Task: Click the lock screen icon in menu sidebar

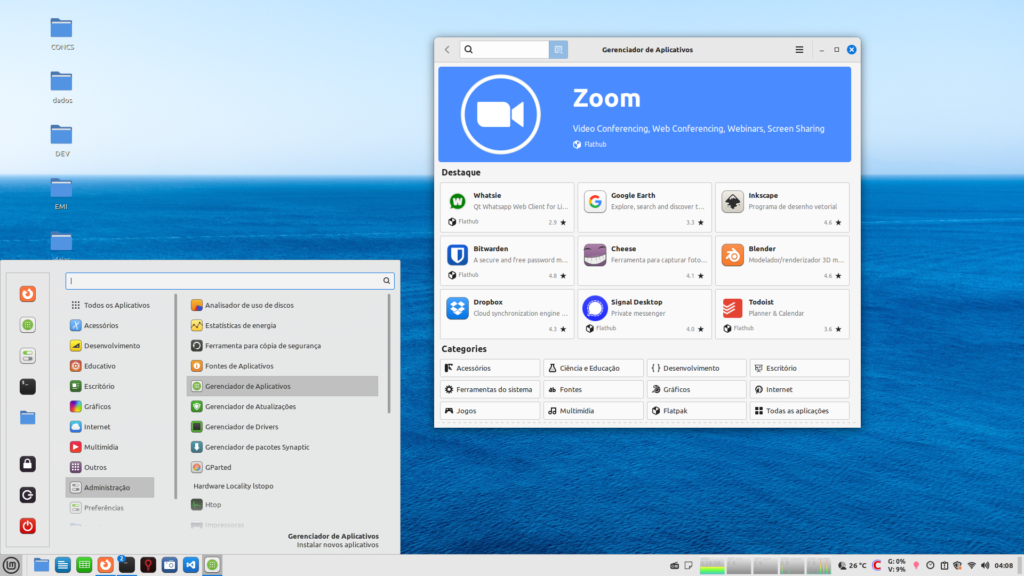Action: [28, 464]
